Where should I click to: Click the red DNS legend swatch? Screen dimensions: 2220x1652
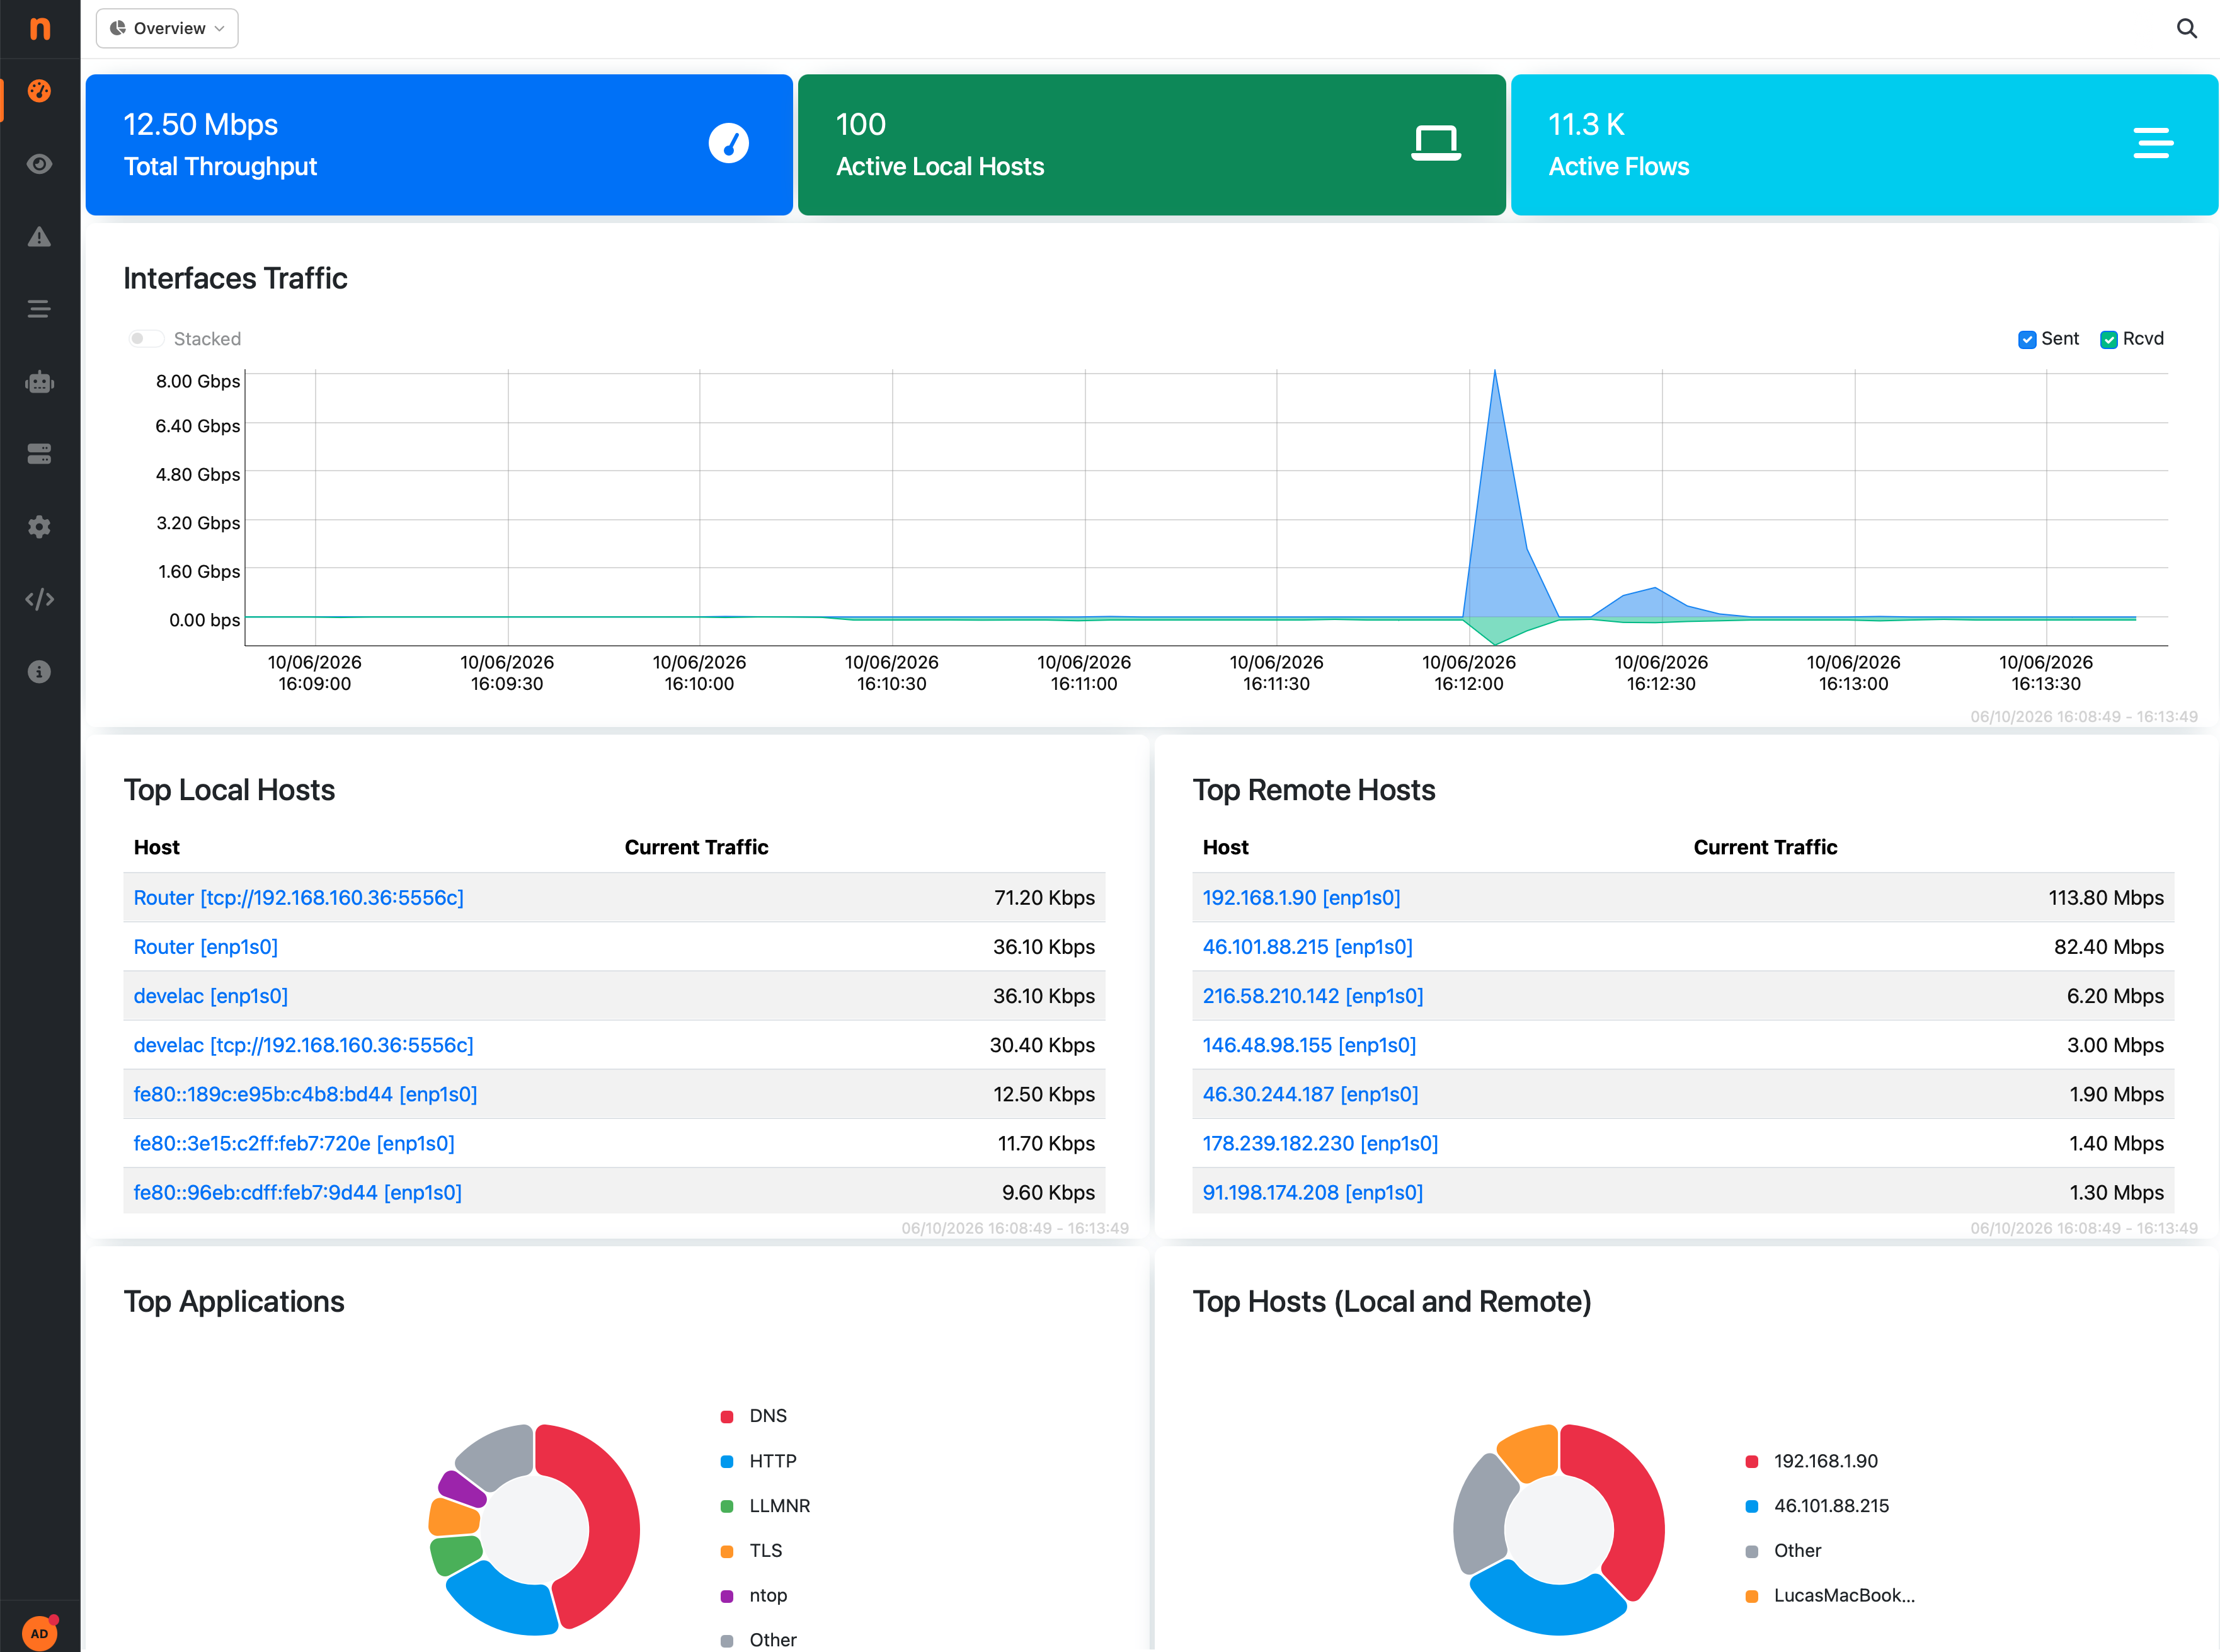pos(727,1416)
